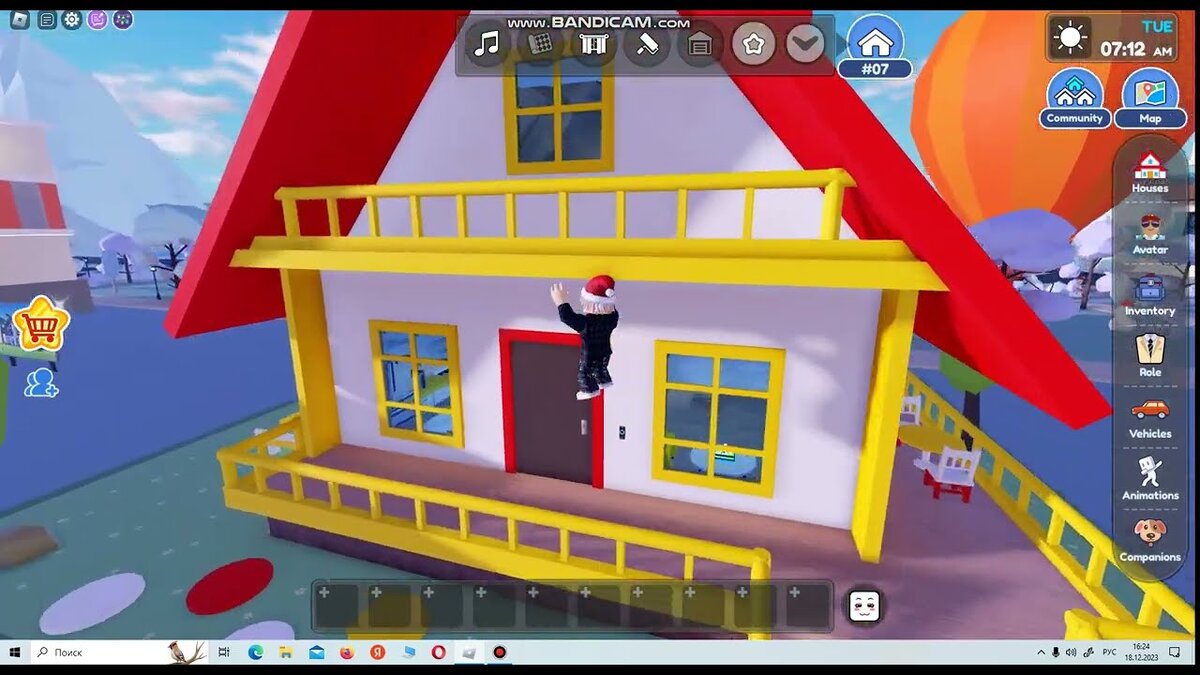Open the Windows Start button
The height and width of the screenshot is (675, 1200).
[15, 652]
